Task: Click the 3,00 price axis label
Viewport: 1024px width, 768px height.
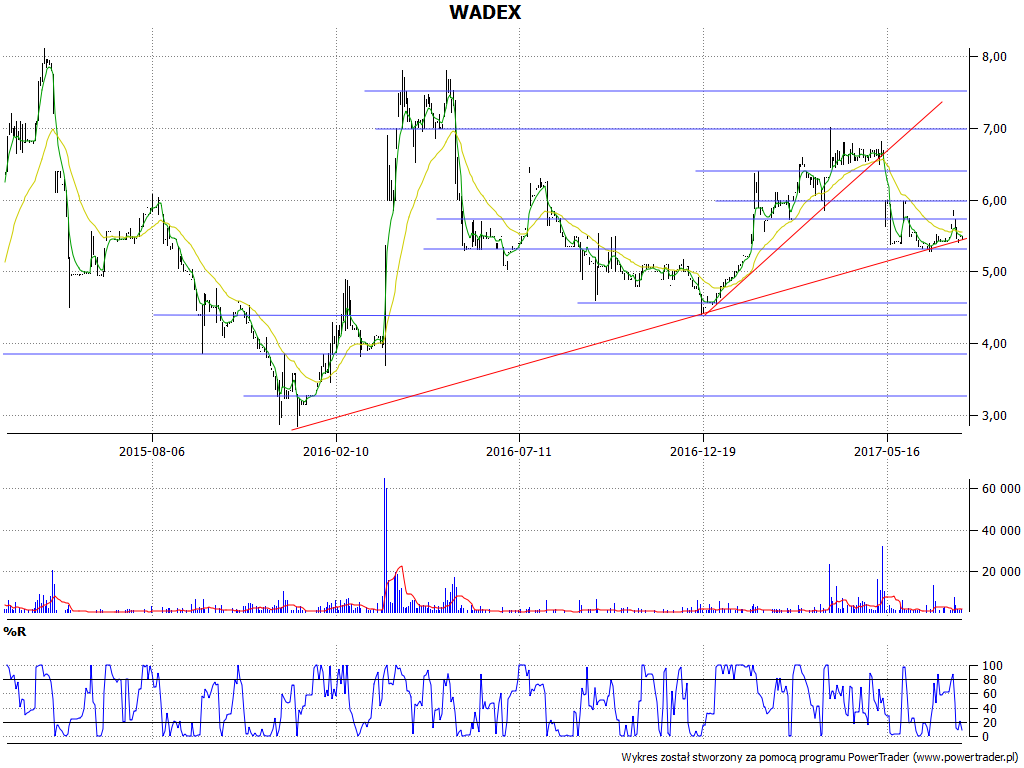Action: point(994,415)
